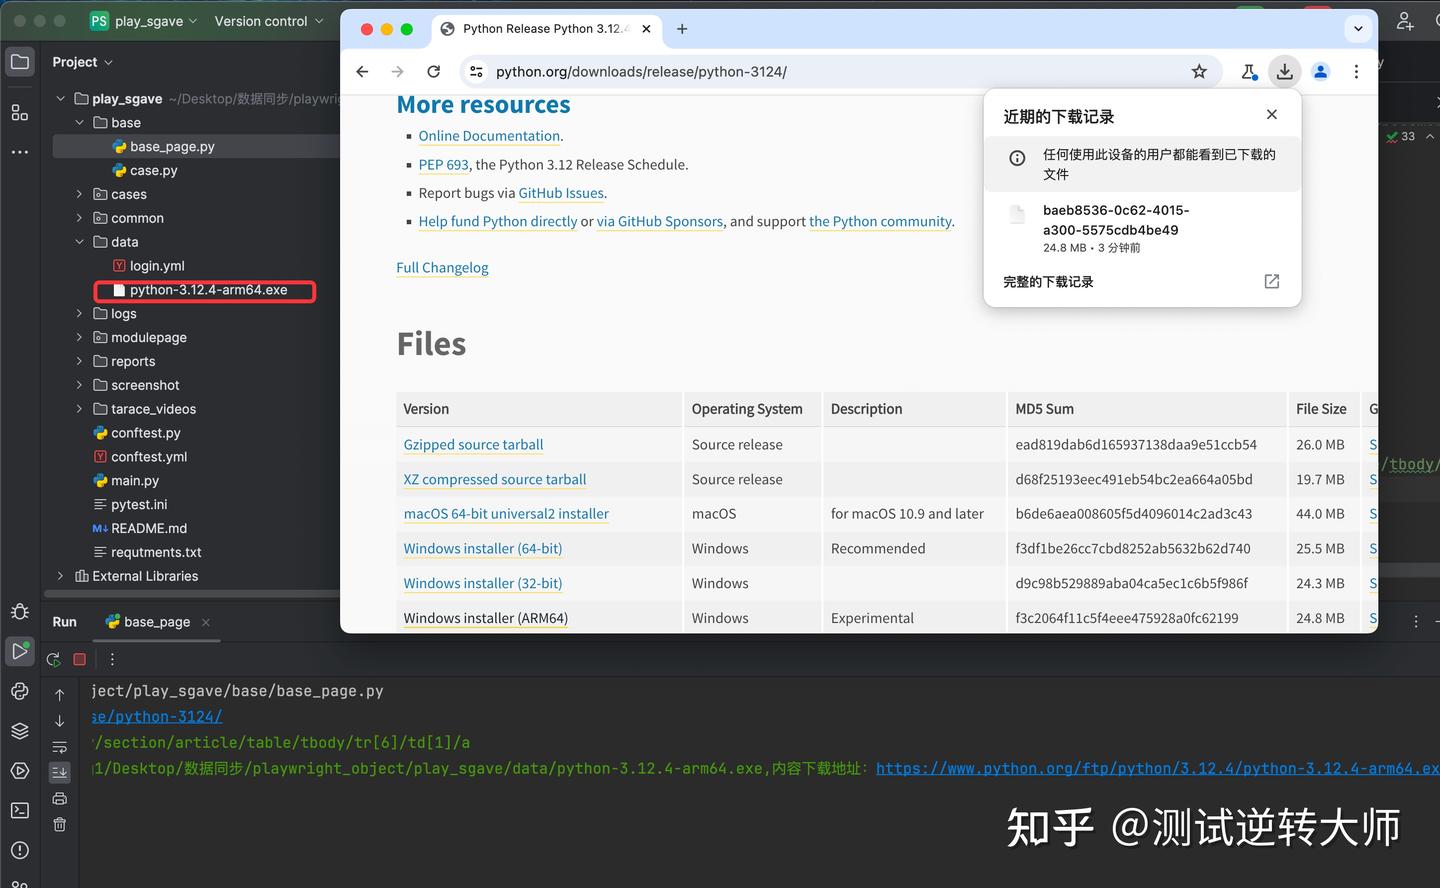Reload the python.org page in Chrome

[433, 71]
